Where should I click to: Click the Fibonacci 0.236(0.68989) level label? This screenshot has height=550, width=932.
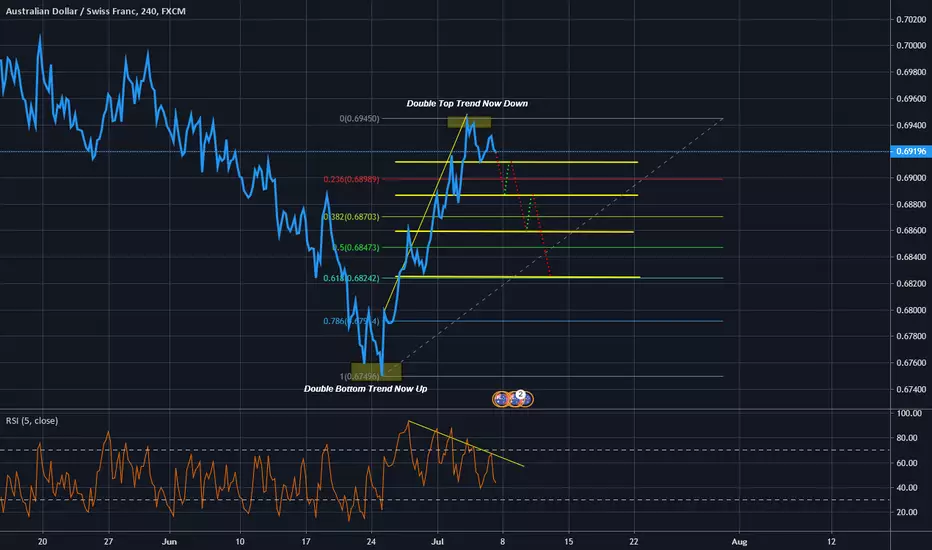click(351, 179)
